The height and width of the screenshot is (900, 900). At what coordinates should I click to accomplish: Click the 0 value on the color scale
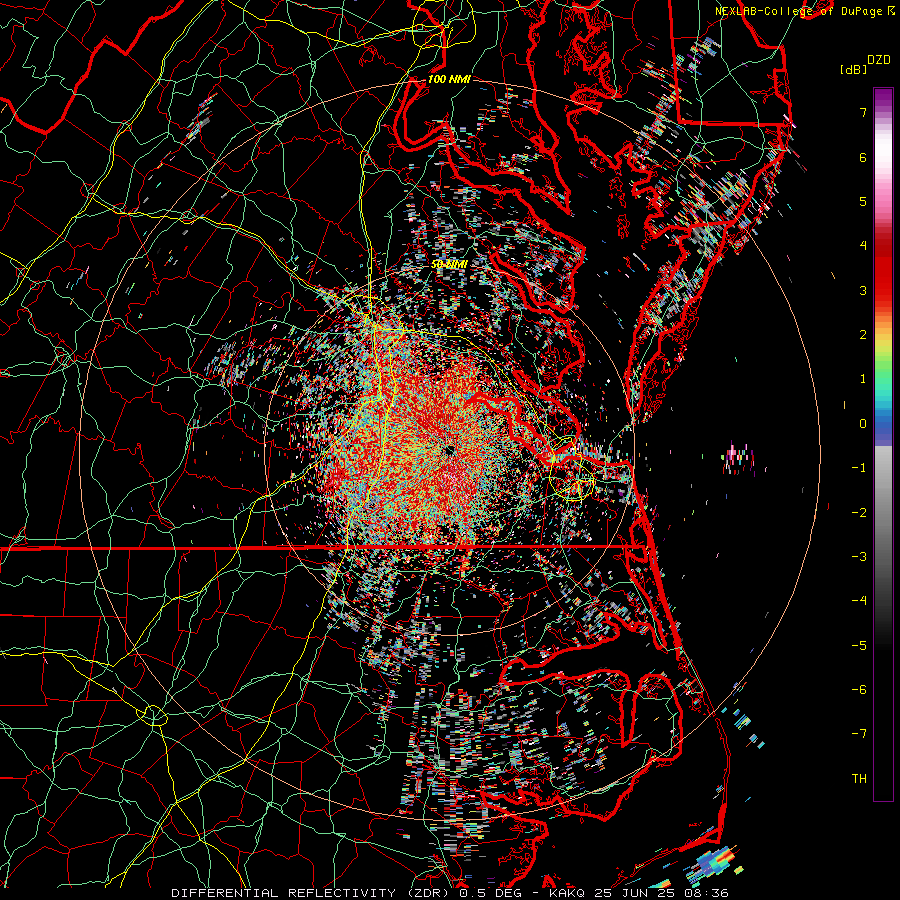tap(863, 424)
